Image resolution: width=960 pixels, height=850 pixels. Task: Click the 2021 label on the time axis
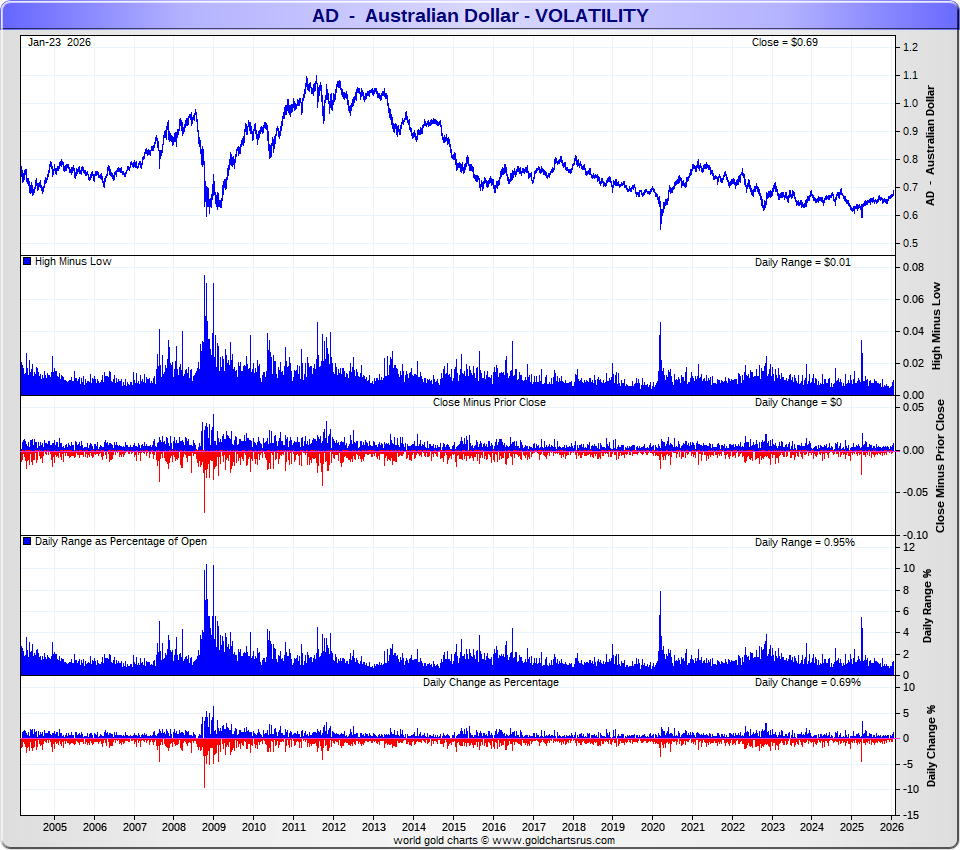click(x=693, y=827)
